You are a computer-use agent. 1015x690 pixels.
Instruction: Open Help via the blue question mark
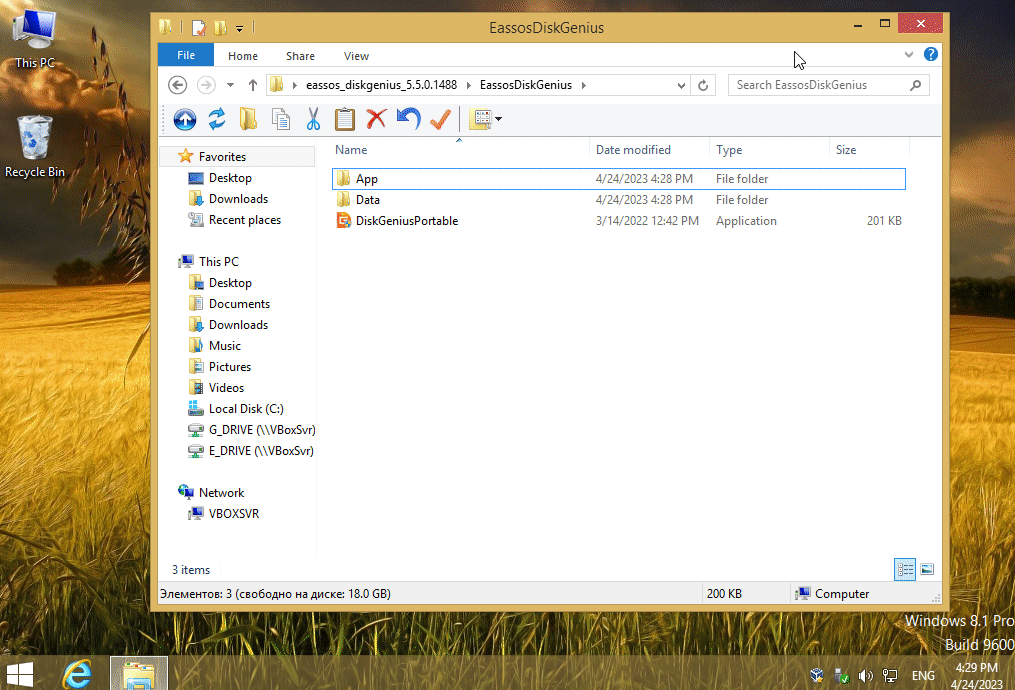pyautogui.click(x=931, y=54)
